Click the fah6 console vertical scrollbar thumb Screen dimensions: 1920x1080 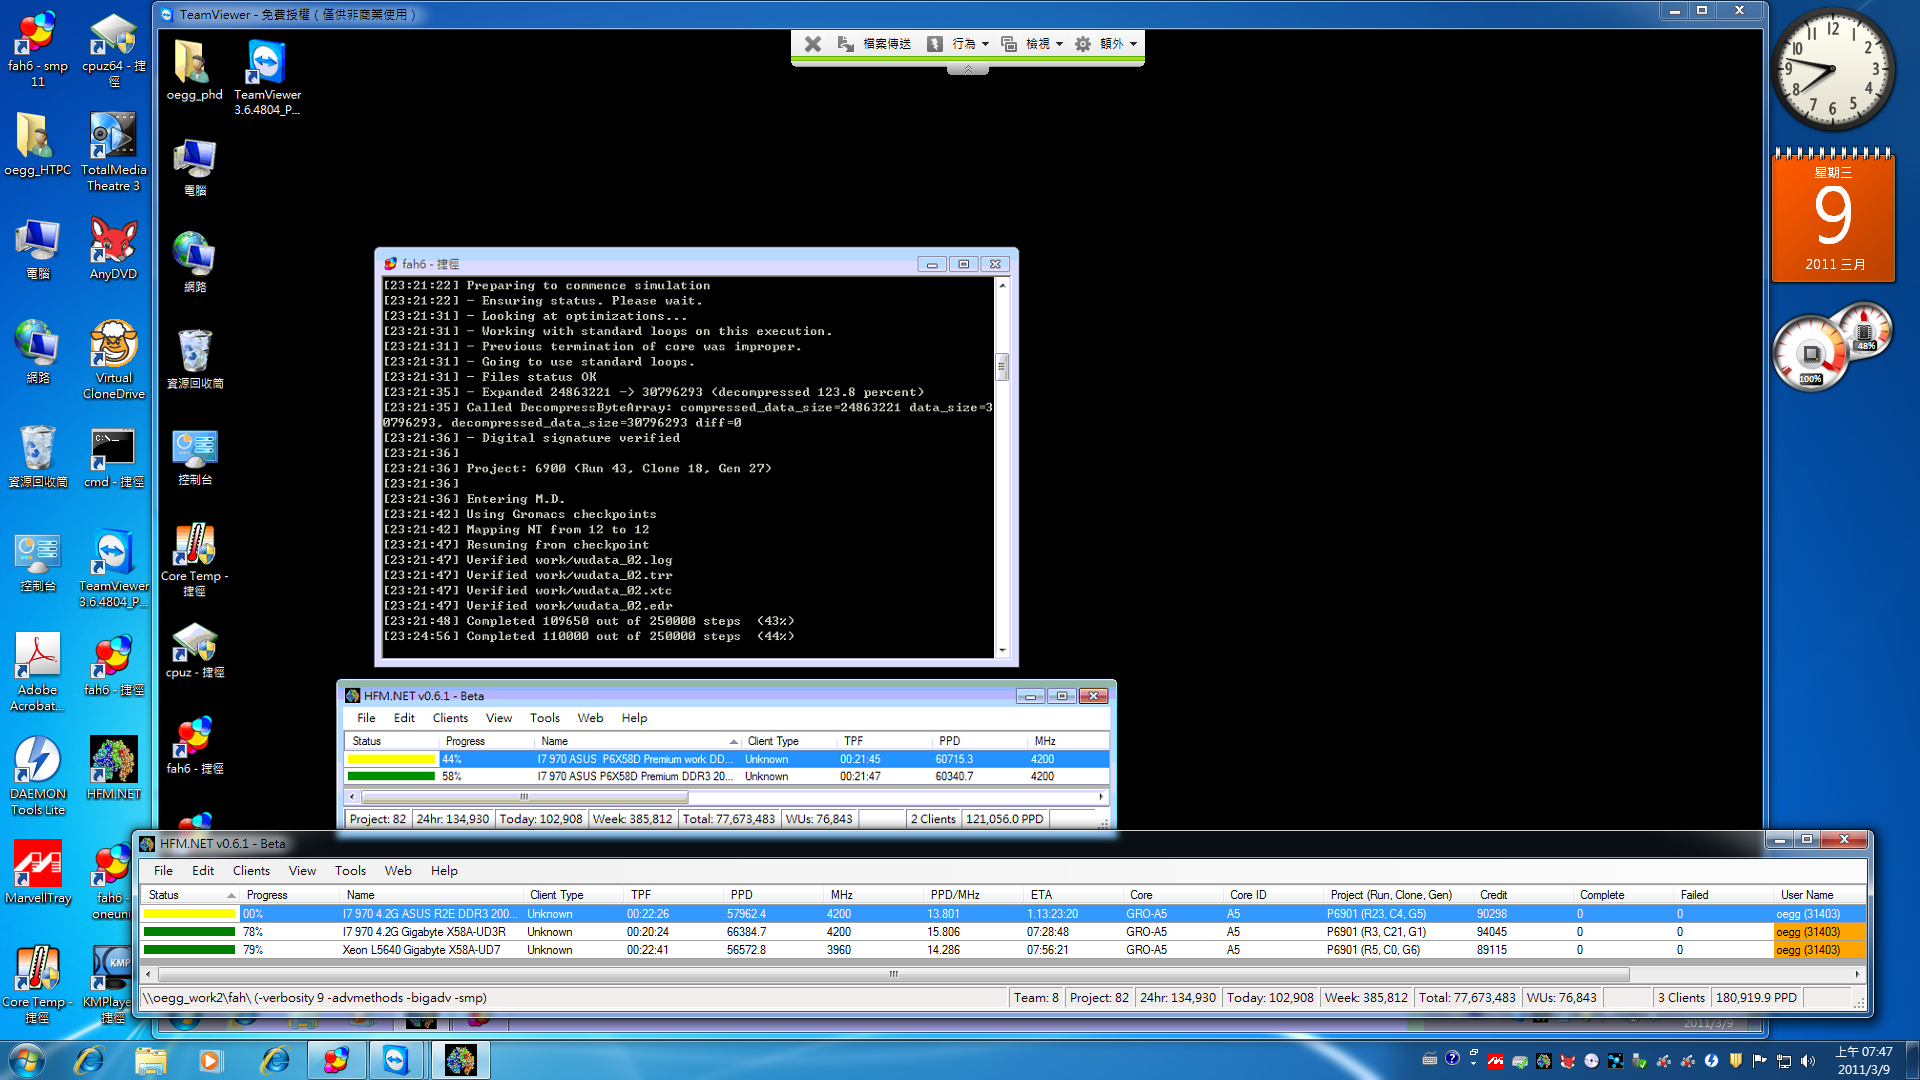tap(1002, 367)
